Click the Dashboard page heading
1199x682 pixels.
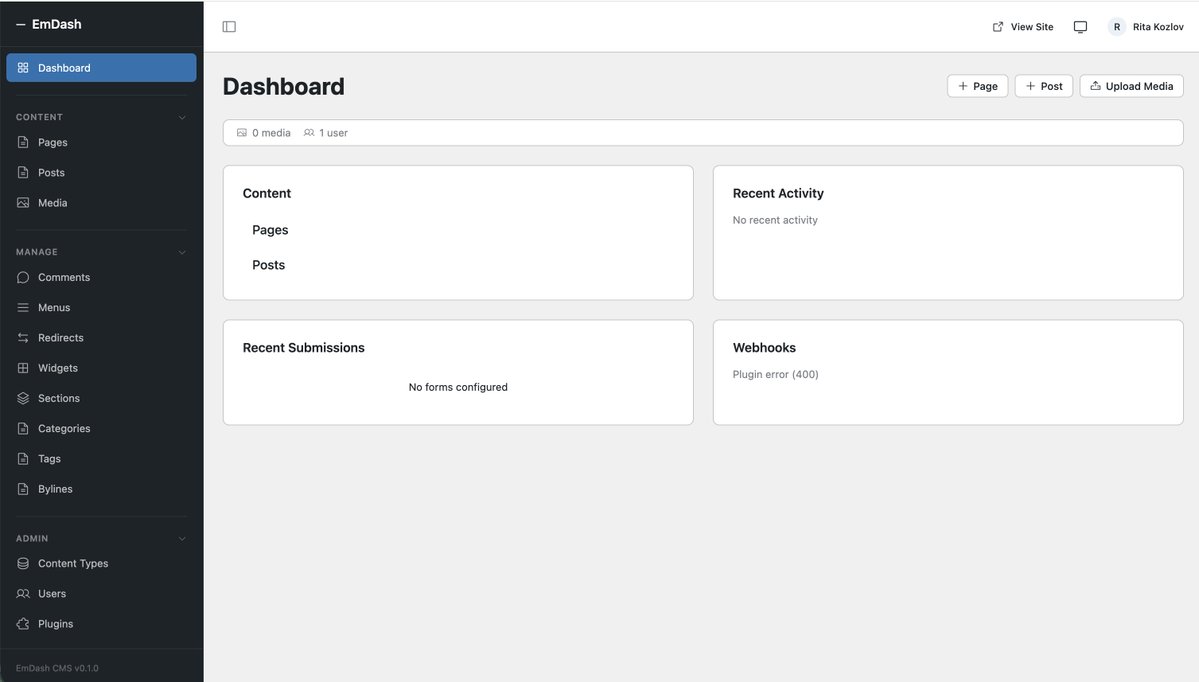coord(284,86)
